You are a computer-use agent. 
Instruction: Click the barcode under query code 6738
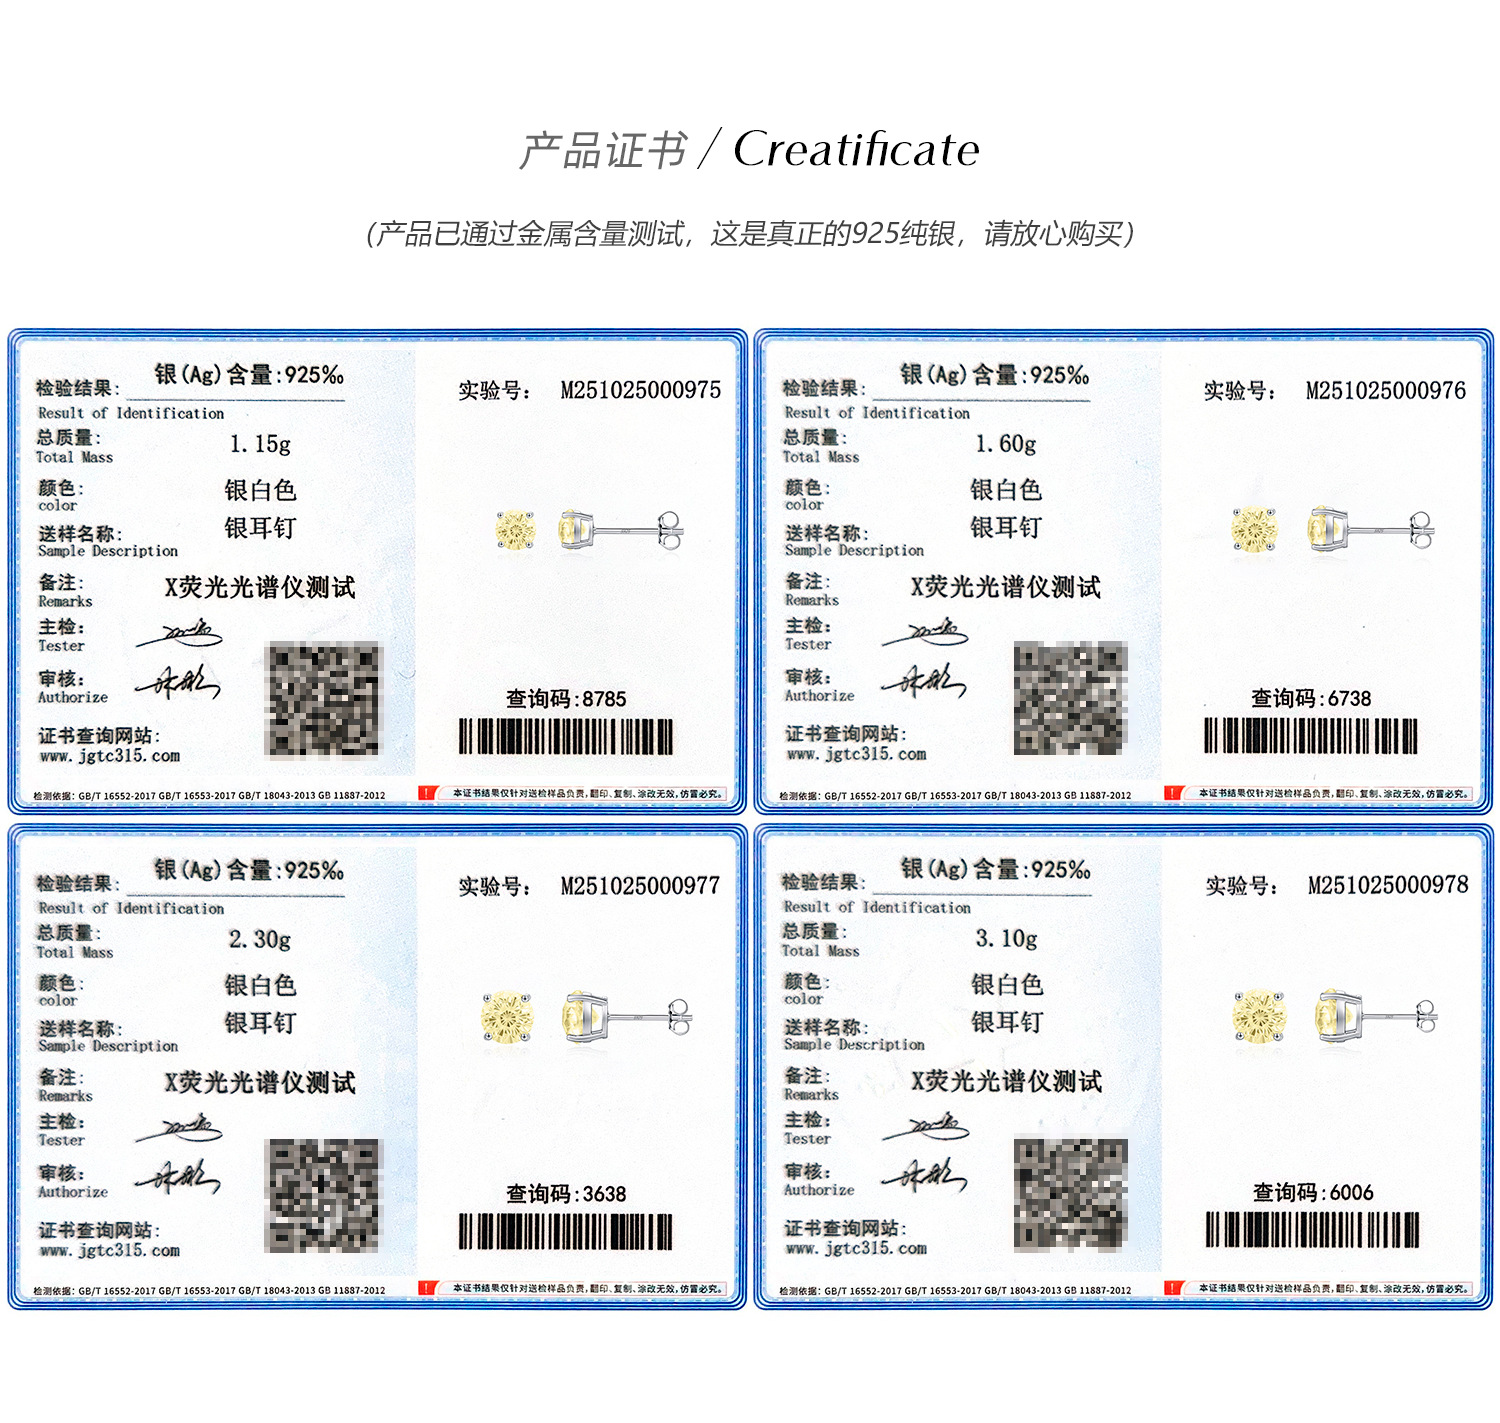1311,736
